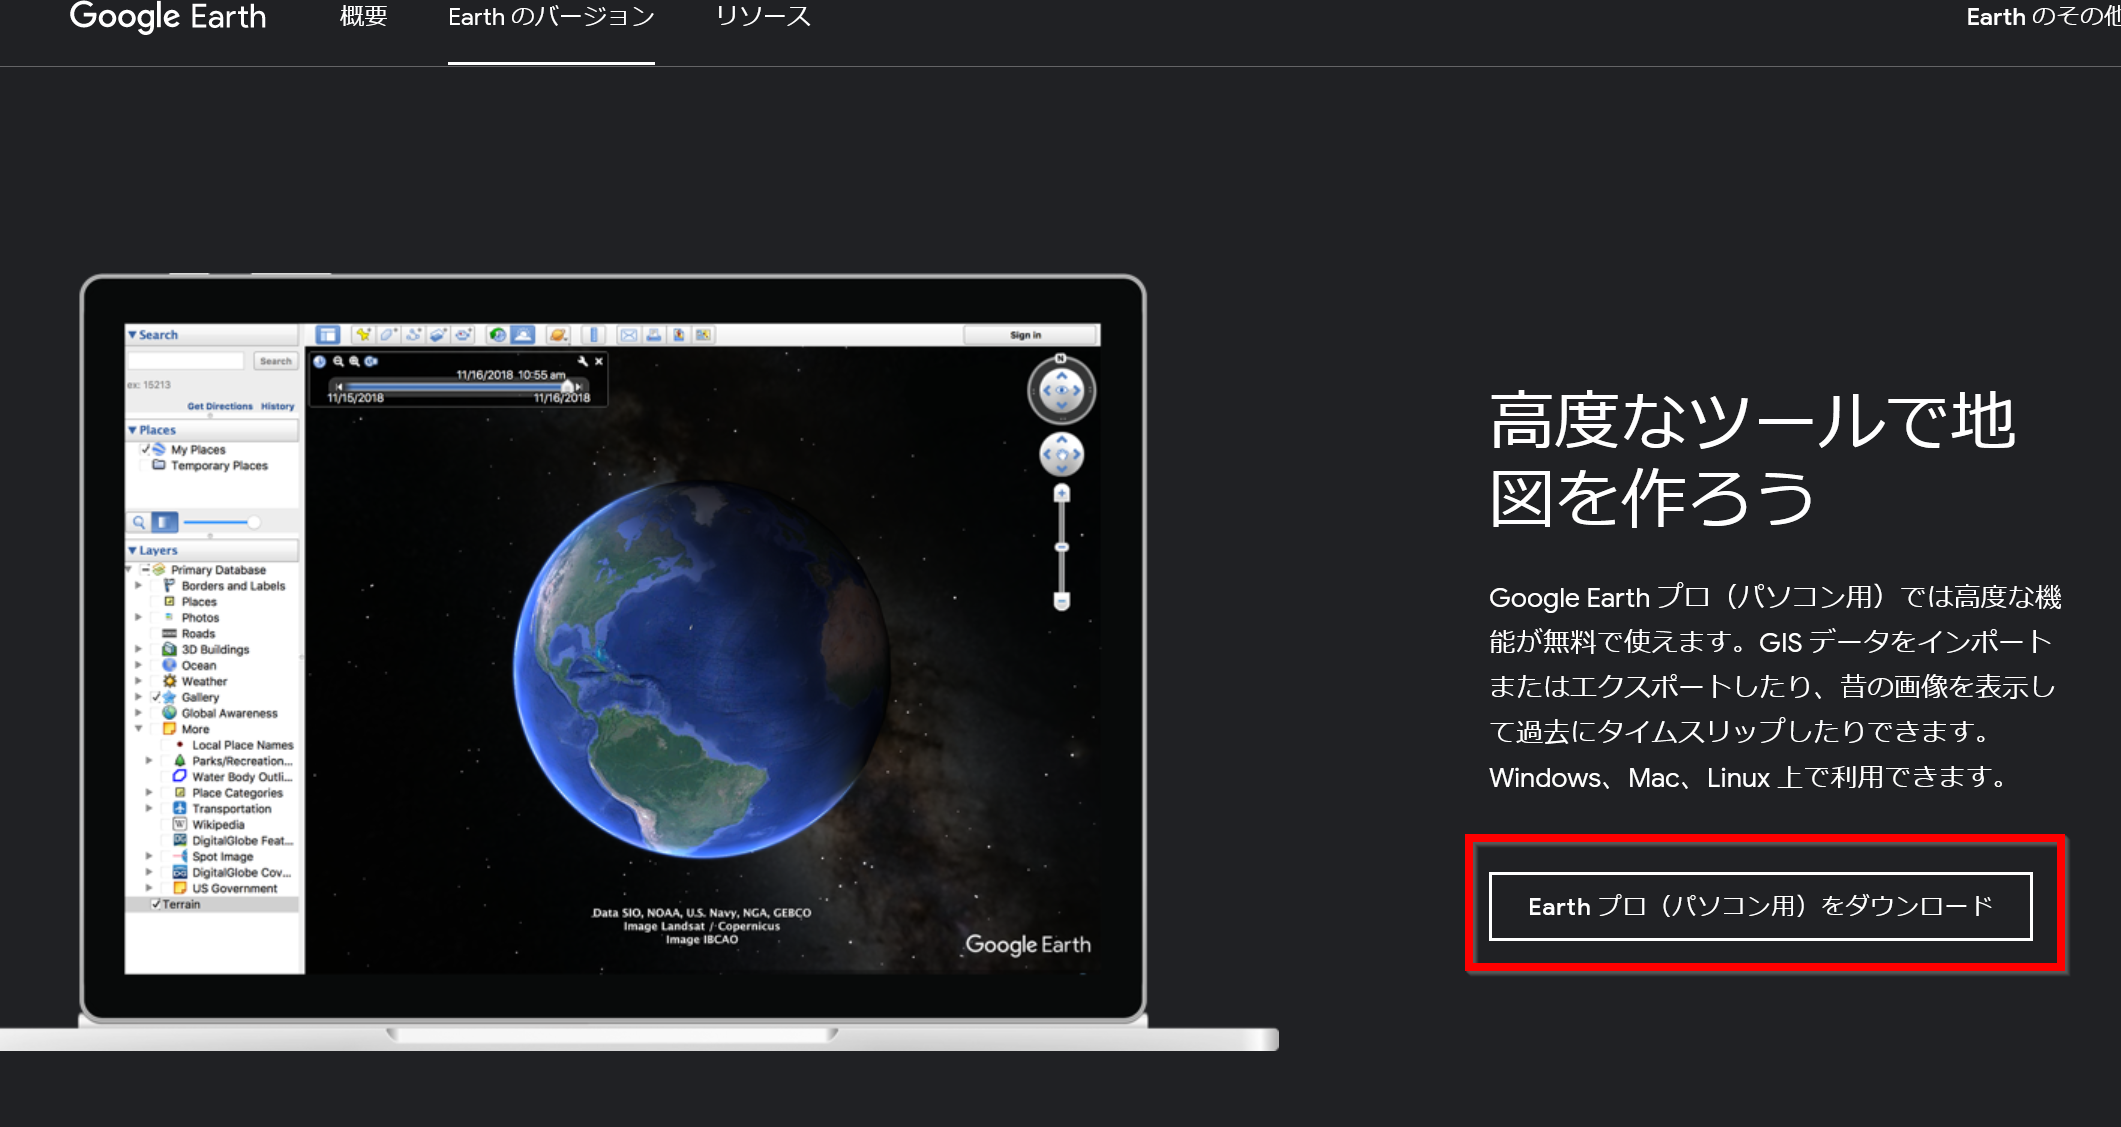Select the Add Path tool icon

413,335
